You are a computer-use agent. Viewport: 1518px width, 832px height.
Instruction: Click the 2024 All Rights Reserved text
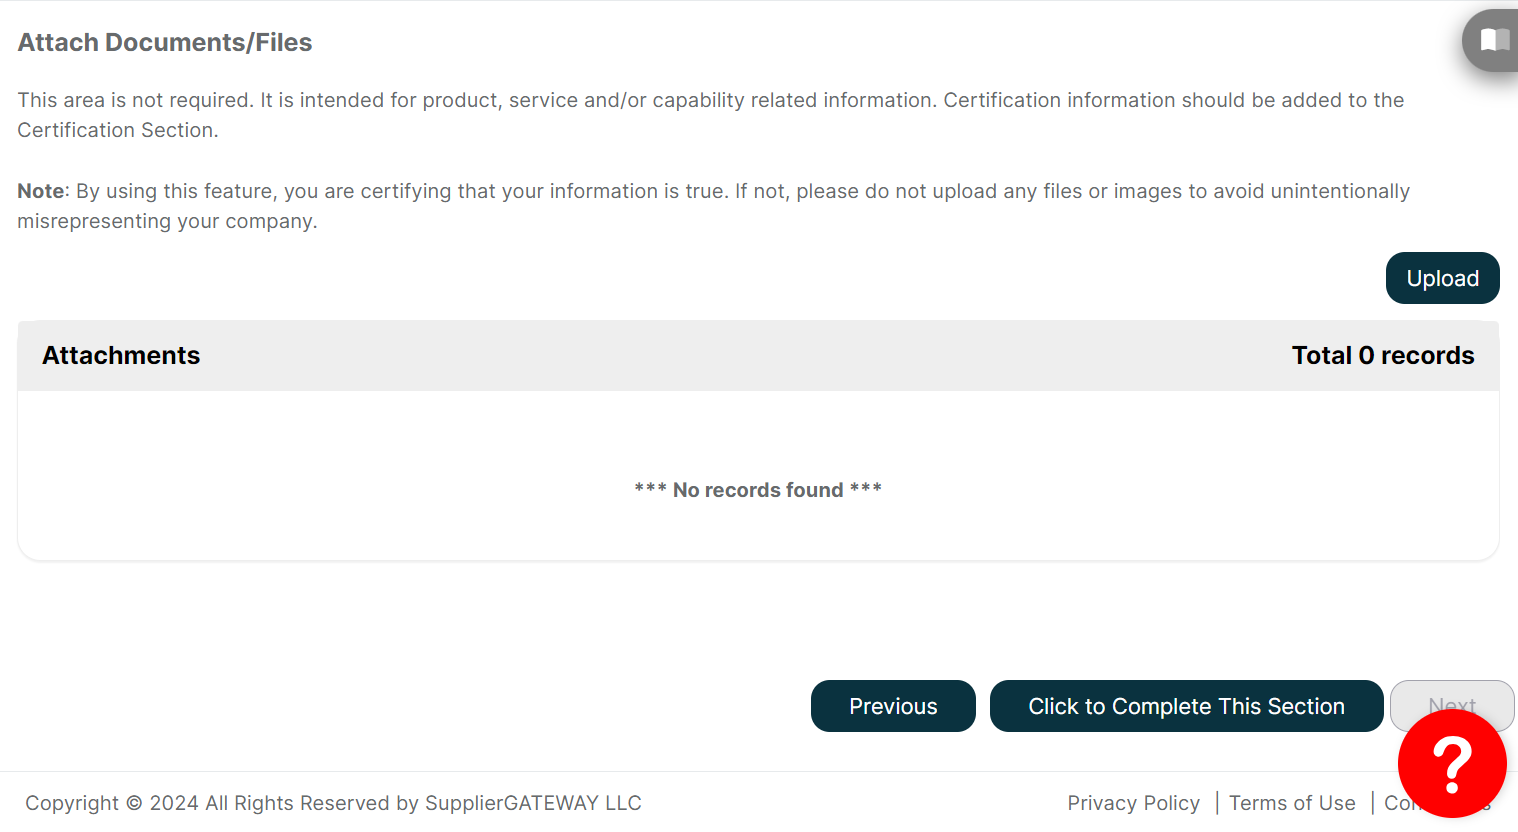(x=270, y=803)
